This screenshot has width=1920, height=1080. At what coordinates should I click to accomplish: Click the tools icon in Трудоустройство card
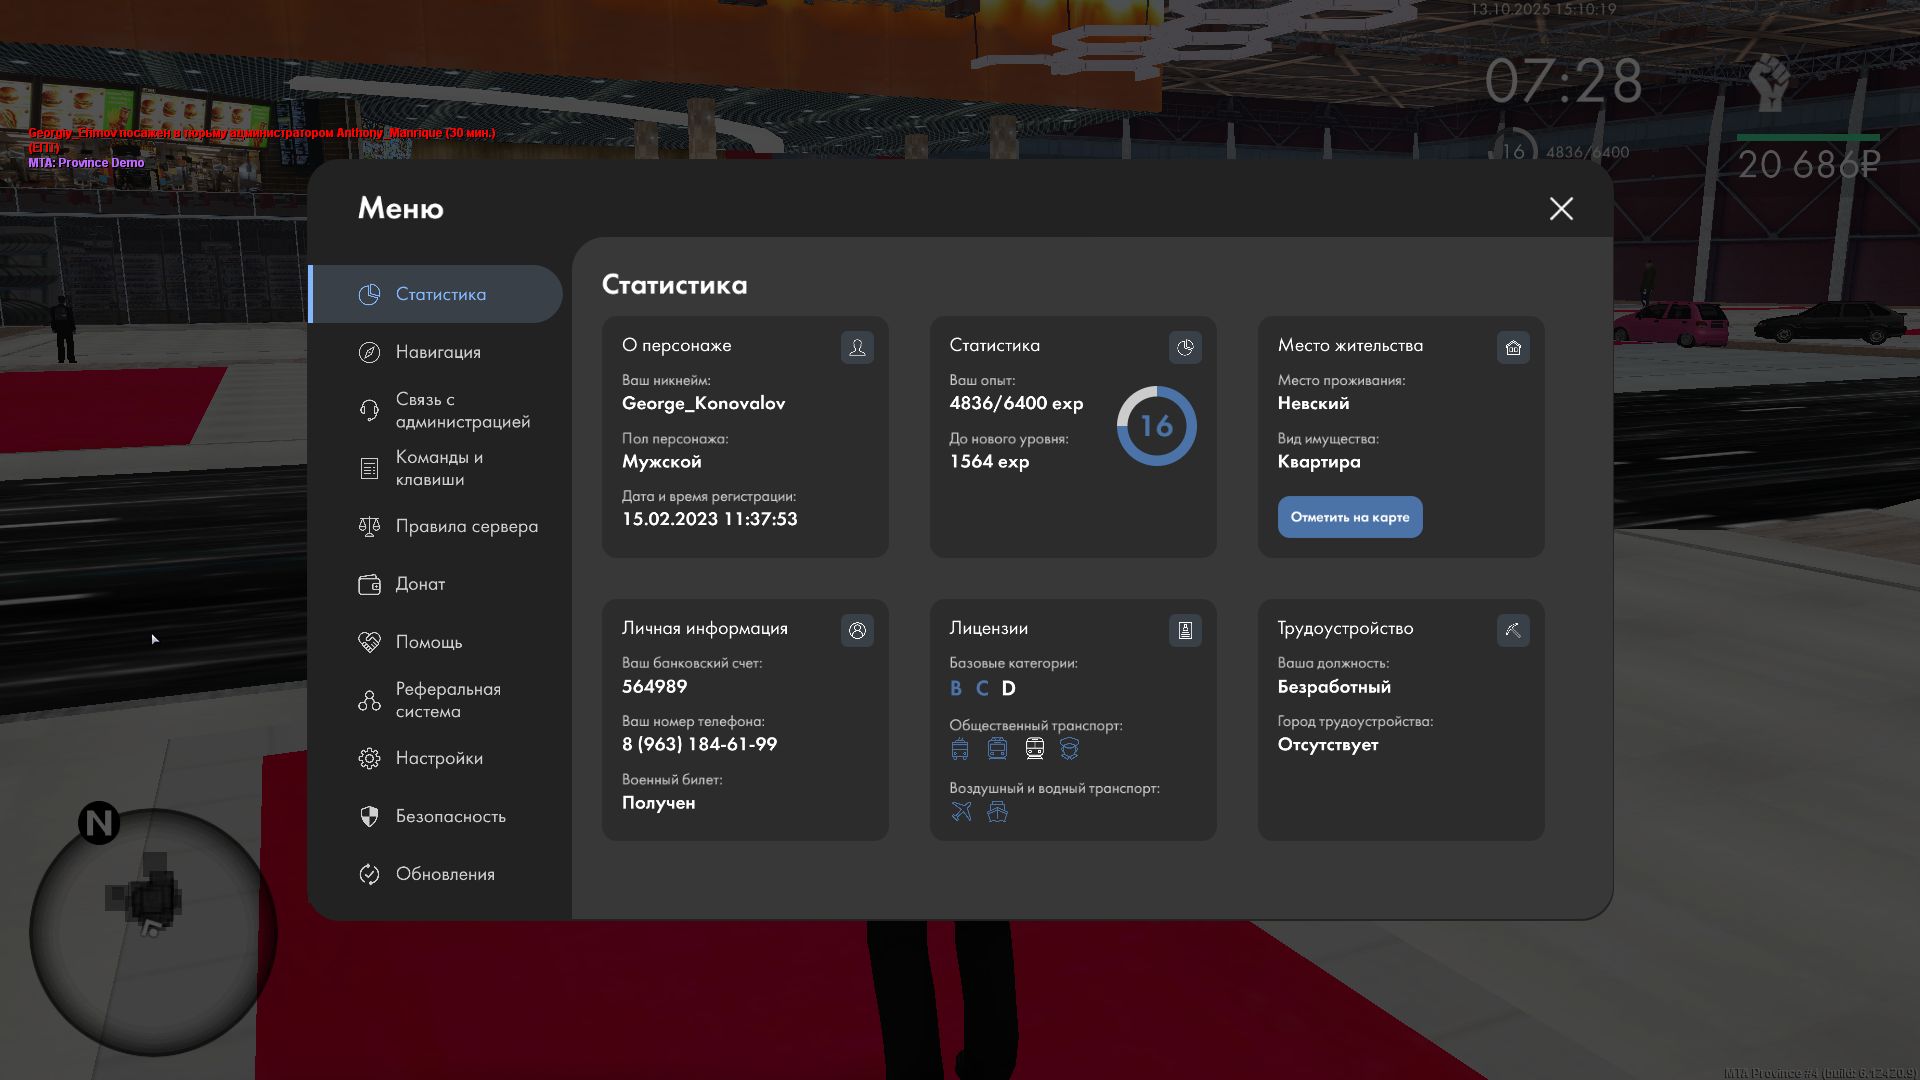pyautogui.click(x=1513, y=630)
